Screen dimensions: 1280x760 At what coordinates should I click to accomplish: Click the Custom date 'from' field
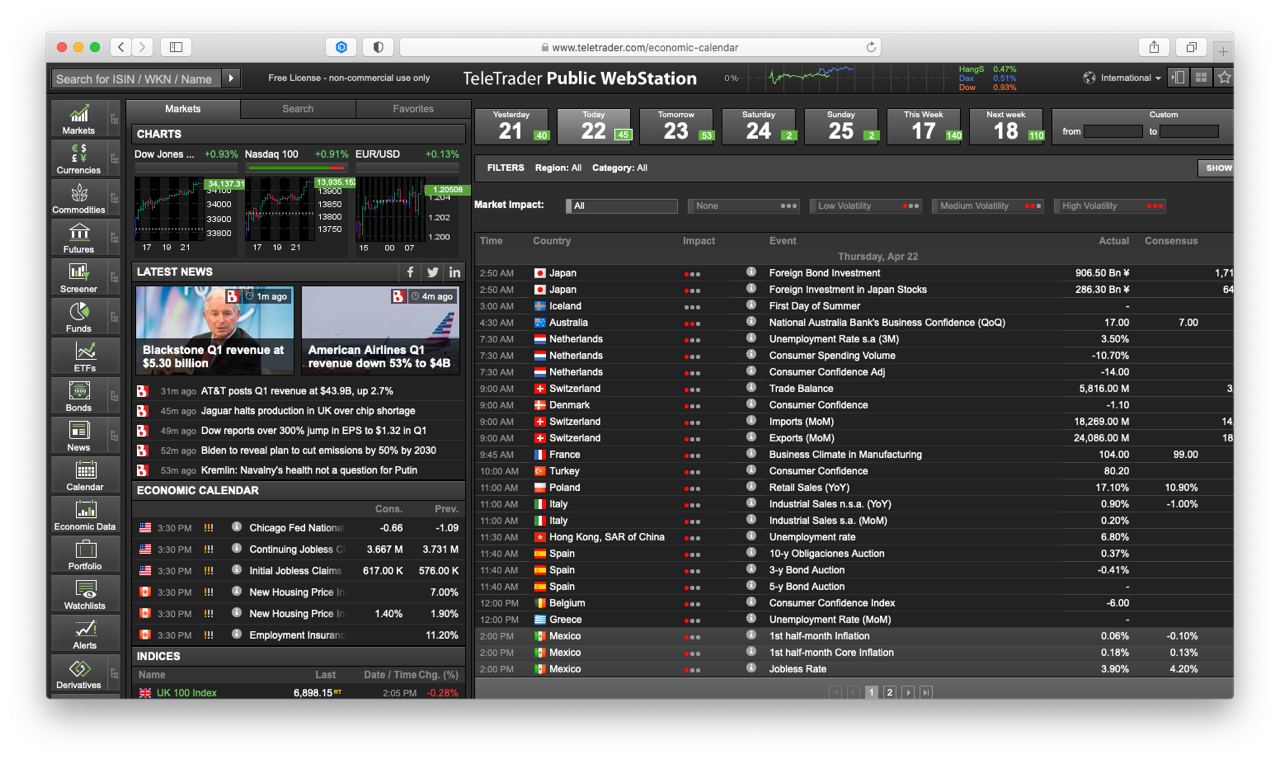(x=1113, y=131)
